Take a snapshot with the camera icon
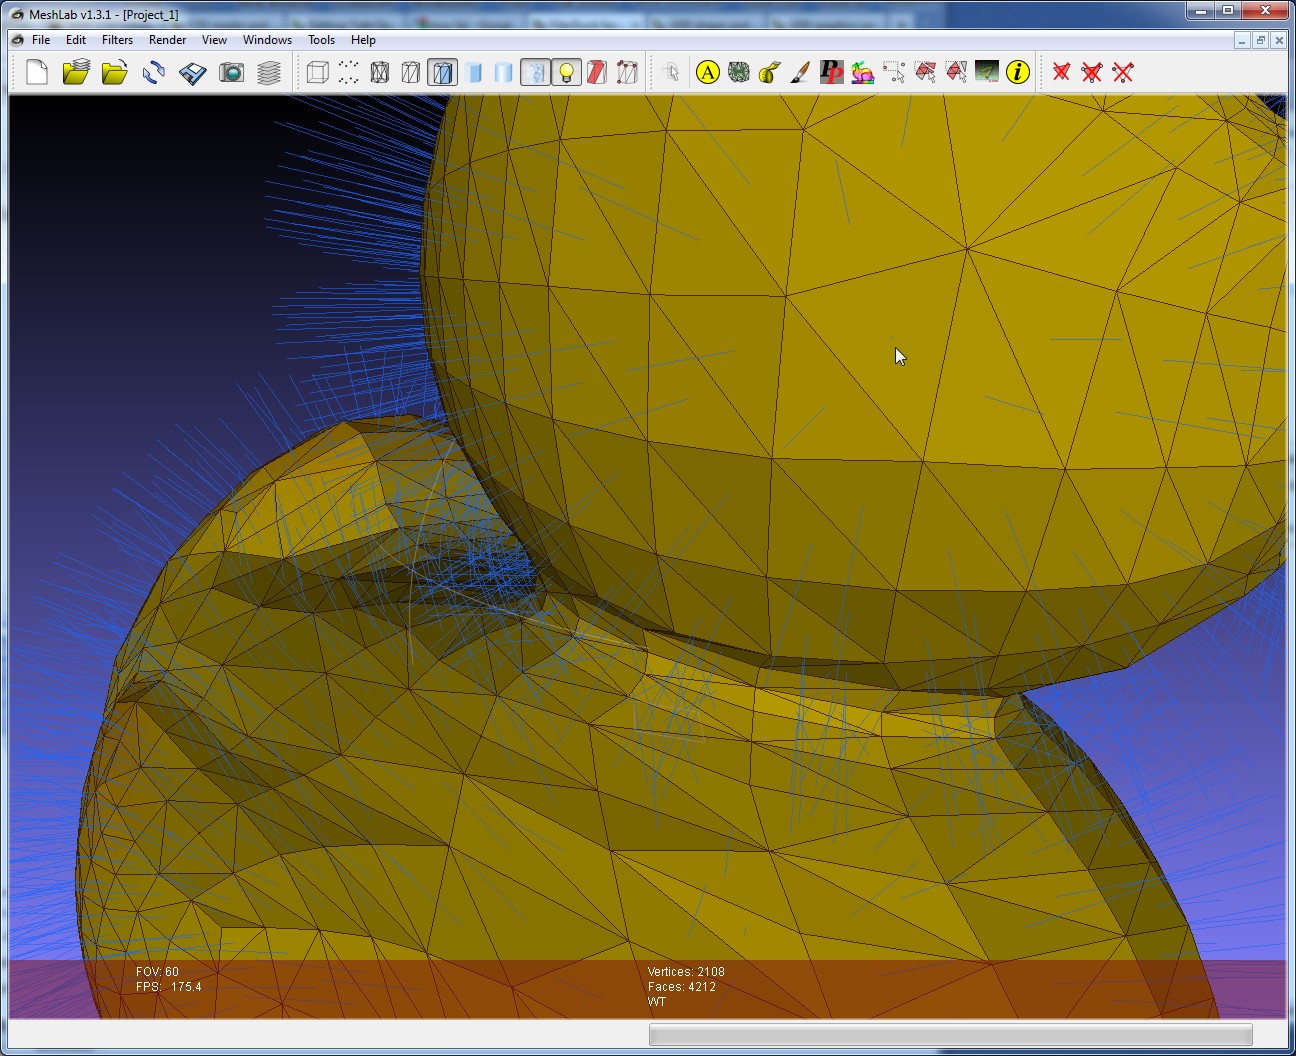Screen dimensions: 1296x1056 (x=231, y=72)
